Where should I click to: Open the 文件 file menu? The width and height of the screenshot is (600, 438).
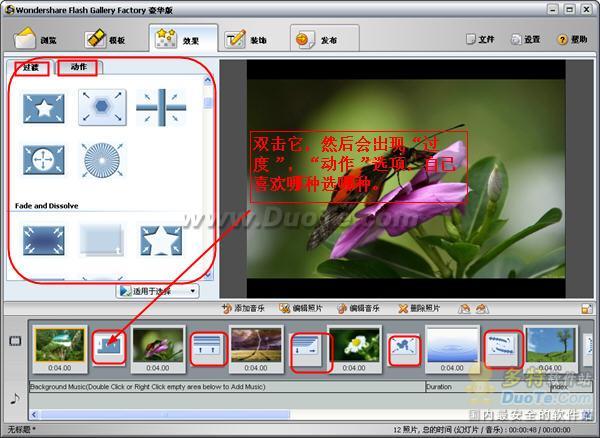480,40
